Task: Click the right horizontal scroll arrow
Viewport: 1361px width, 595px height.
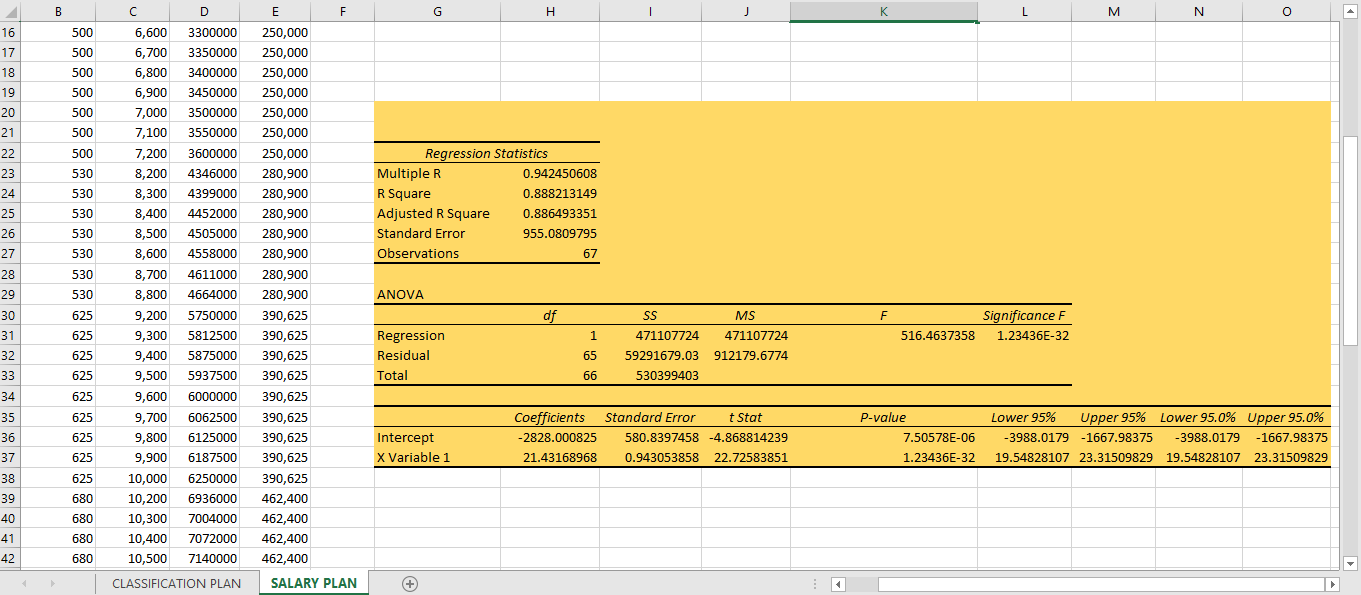Action: [x=1333, y=583]
